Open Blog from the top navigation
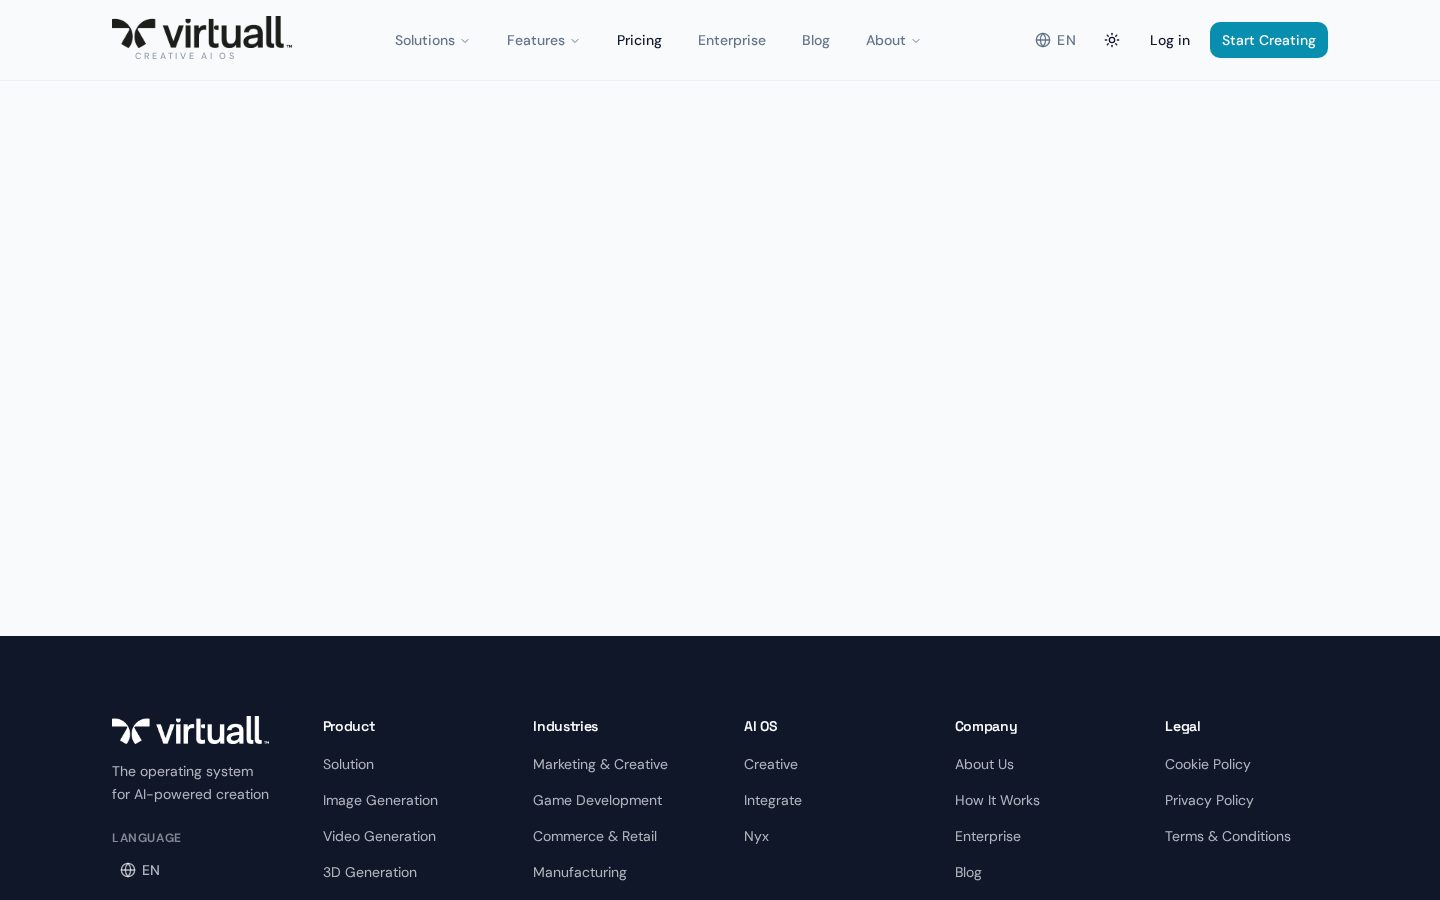This screenshot has height=900, width=1440. tap(816, 40)
